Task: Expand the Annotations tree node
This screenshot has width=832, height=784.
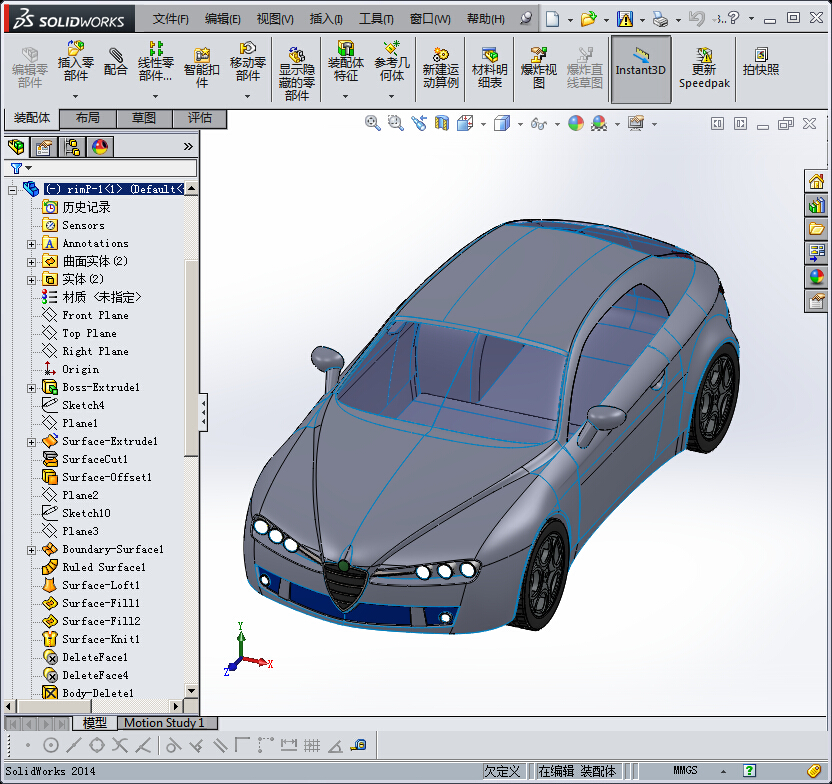Action: click(x=32, y=244)
